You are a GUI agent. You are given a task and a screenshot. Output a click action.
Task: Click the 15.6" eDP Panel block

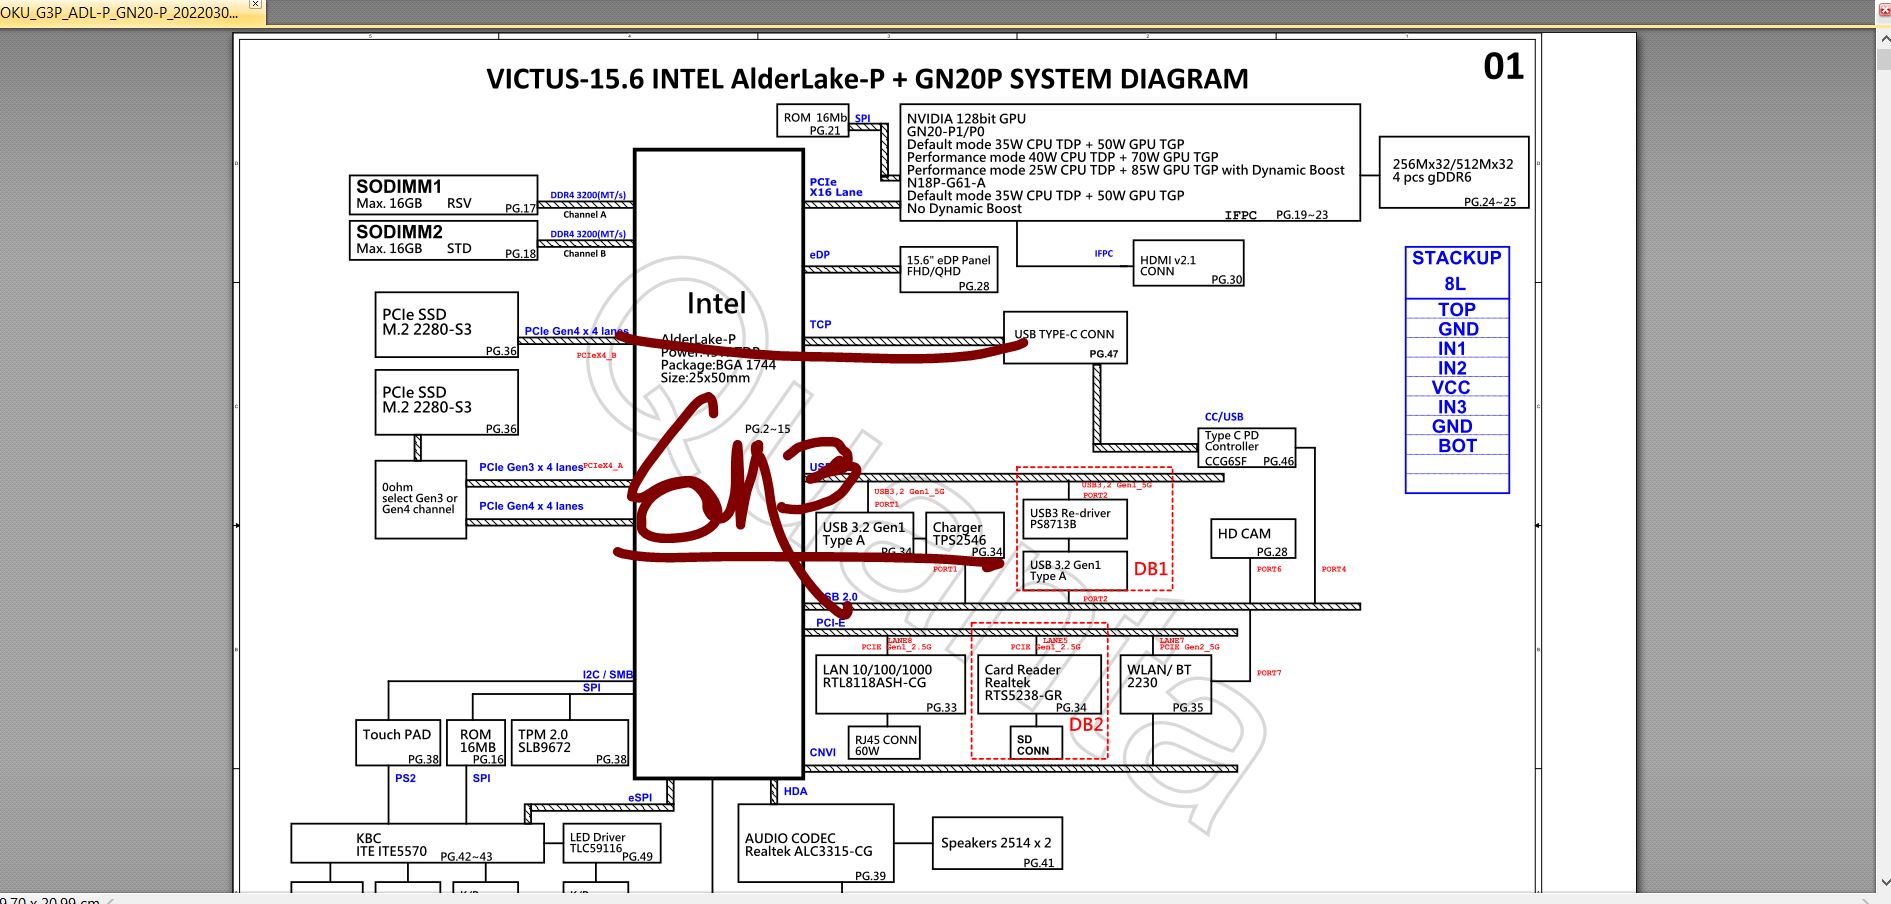tap(949, 270)
